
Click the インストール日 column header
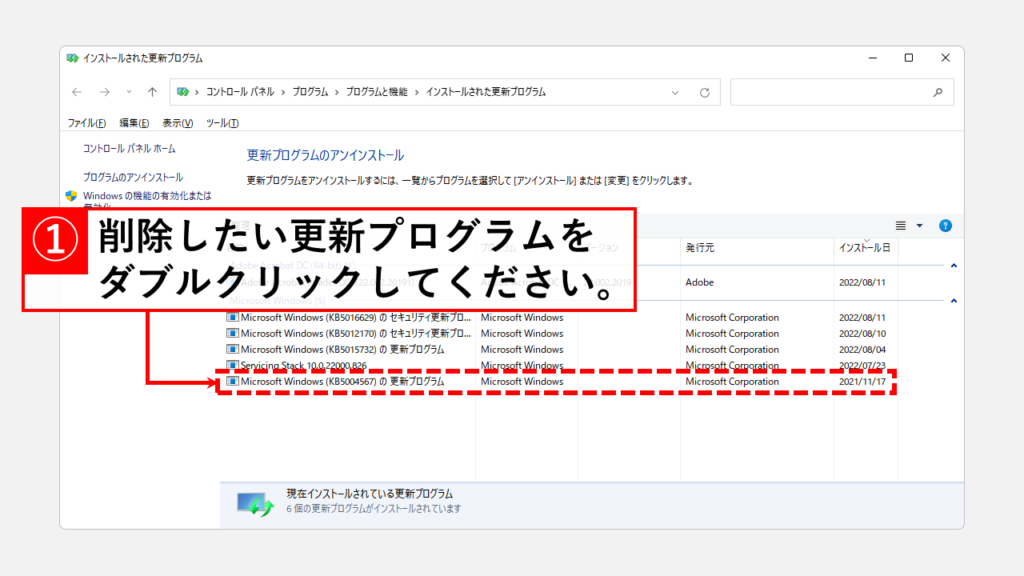(865, 247)
